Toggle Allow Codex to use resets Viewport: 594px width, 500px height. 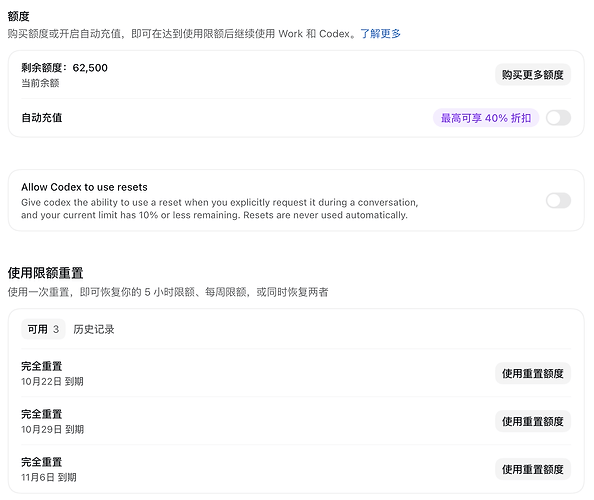coord(558,200)
